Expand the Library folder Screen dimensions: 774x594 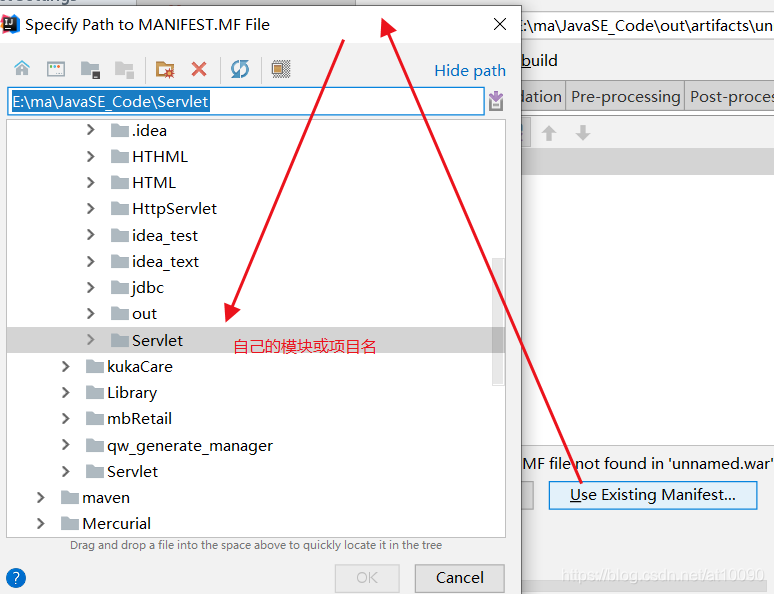tap(65, 392)
